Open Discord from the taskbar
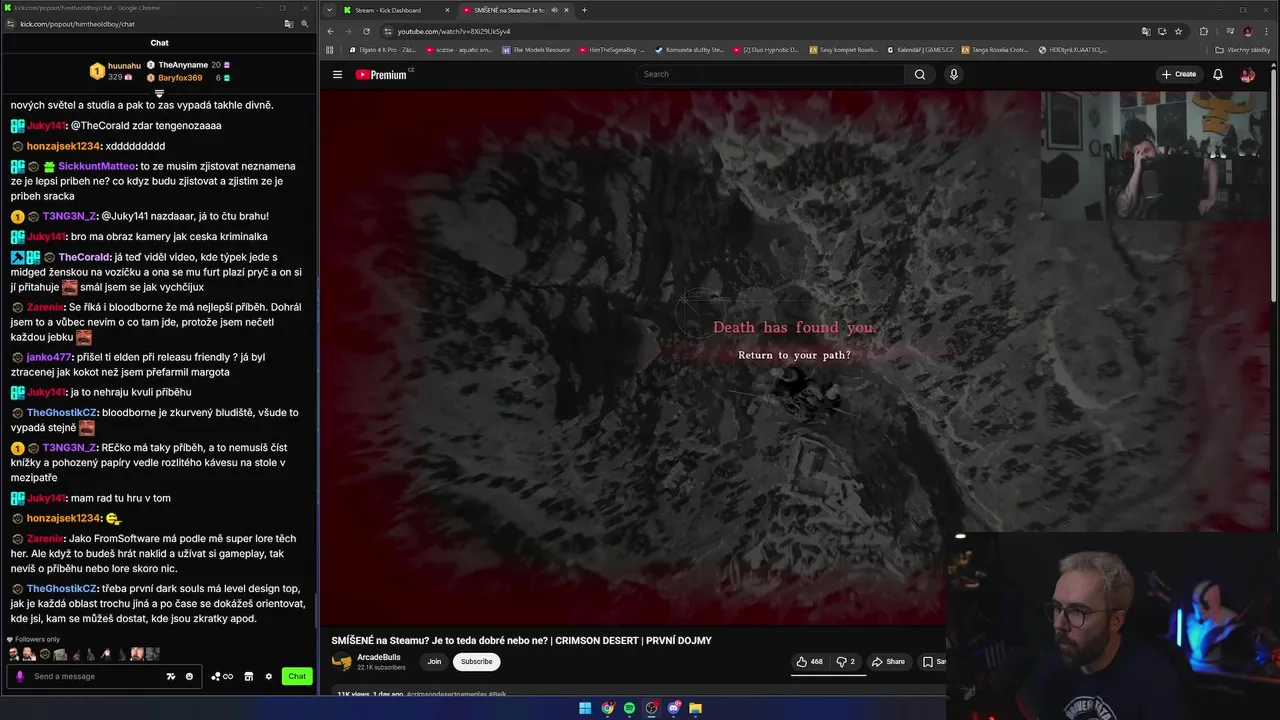Screen dimensions: 1280x720 [673, 708]
